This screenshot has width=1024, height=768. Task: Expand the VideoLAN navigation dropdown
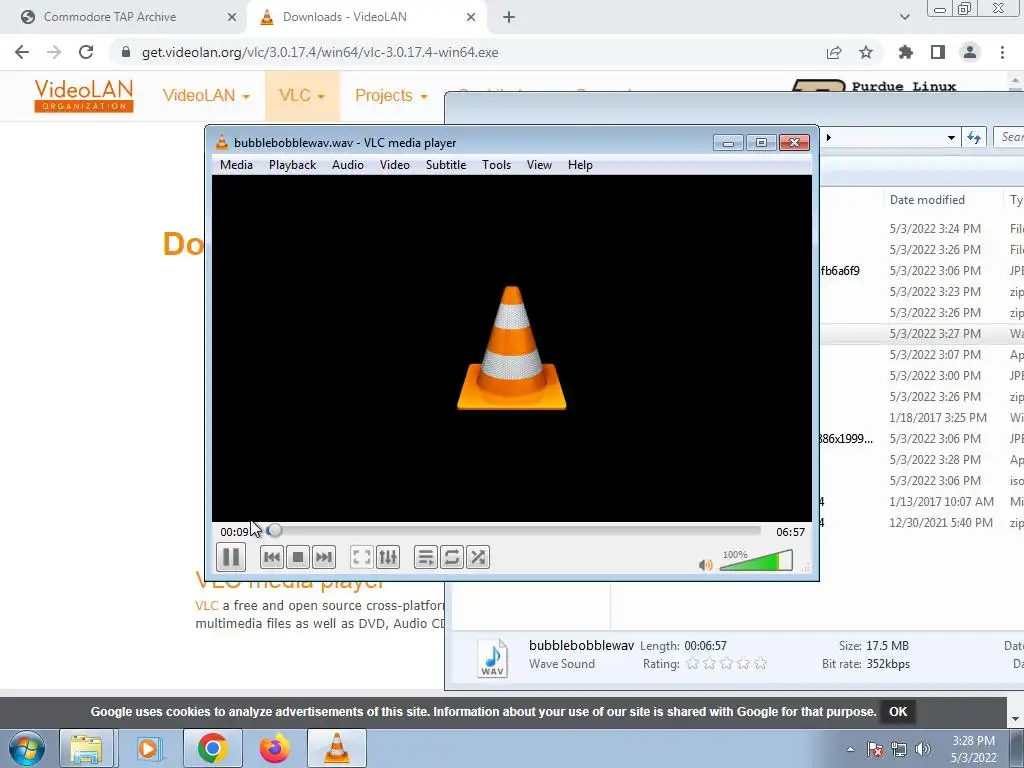pos(206,95)
